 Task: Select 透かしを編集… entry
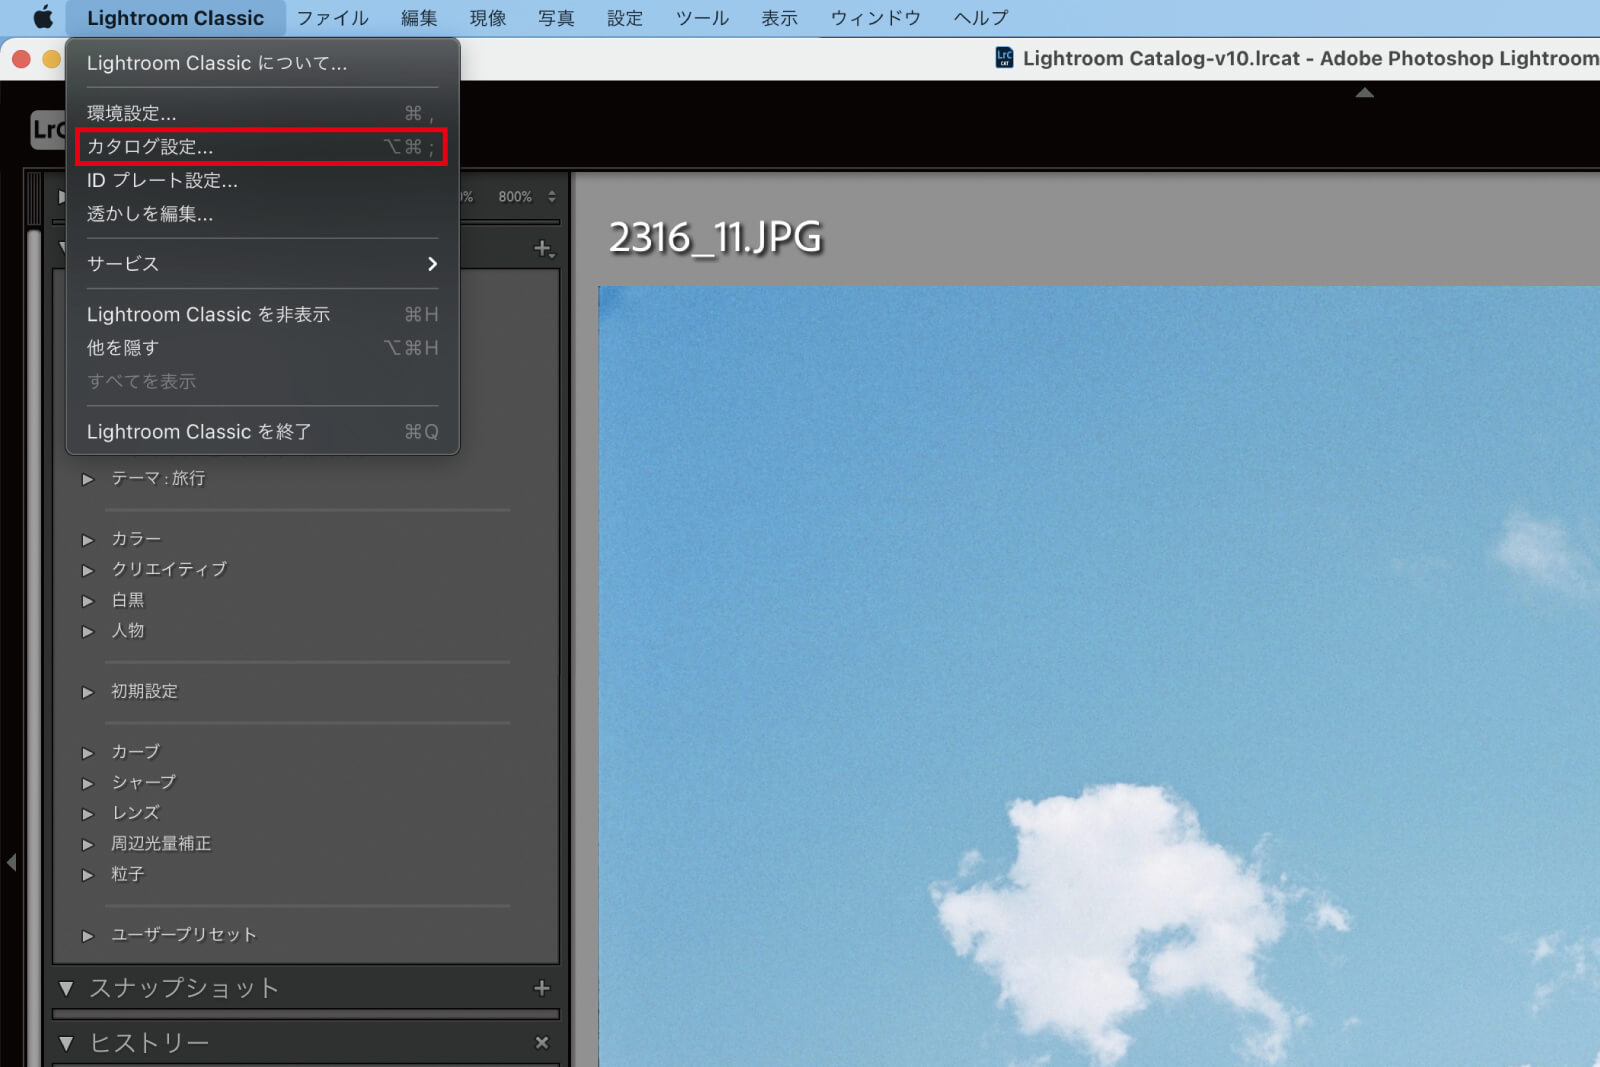262,214
